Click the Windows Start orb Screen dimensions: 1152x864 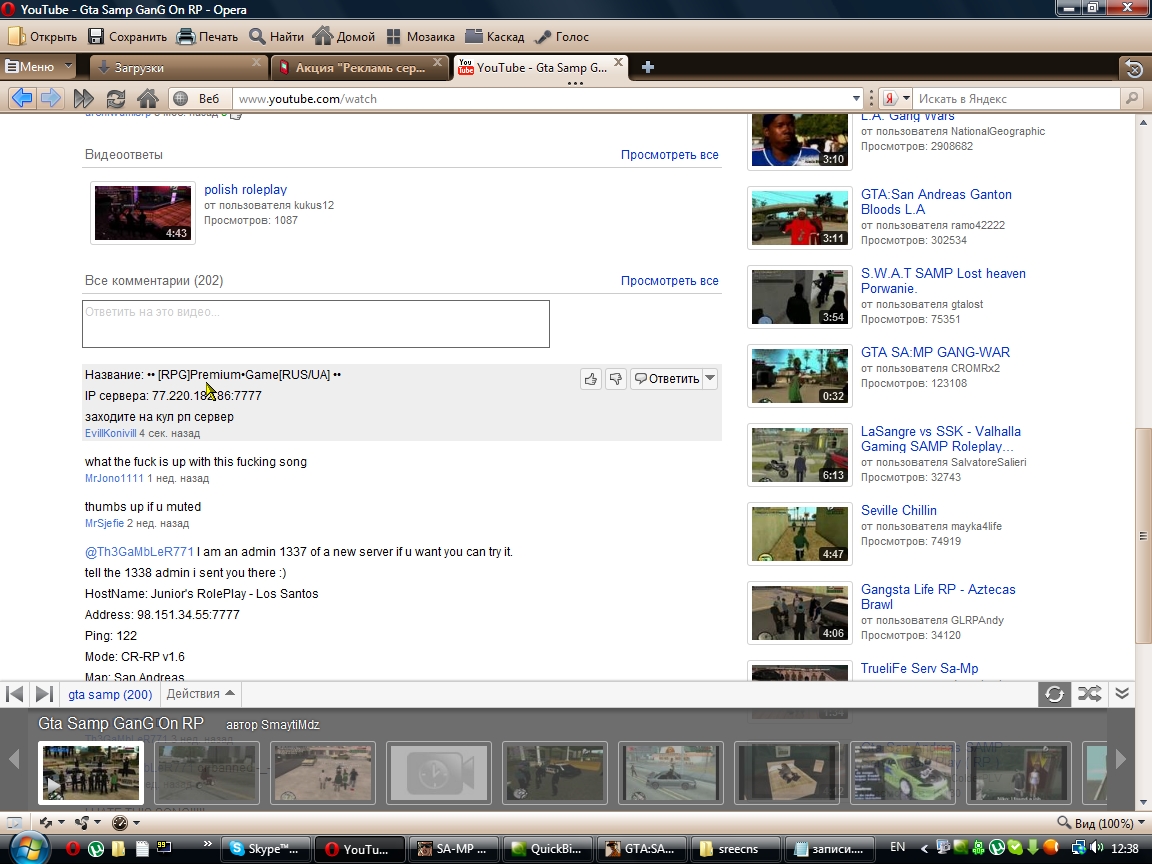(x=28, y=847)
